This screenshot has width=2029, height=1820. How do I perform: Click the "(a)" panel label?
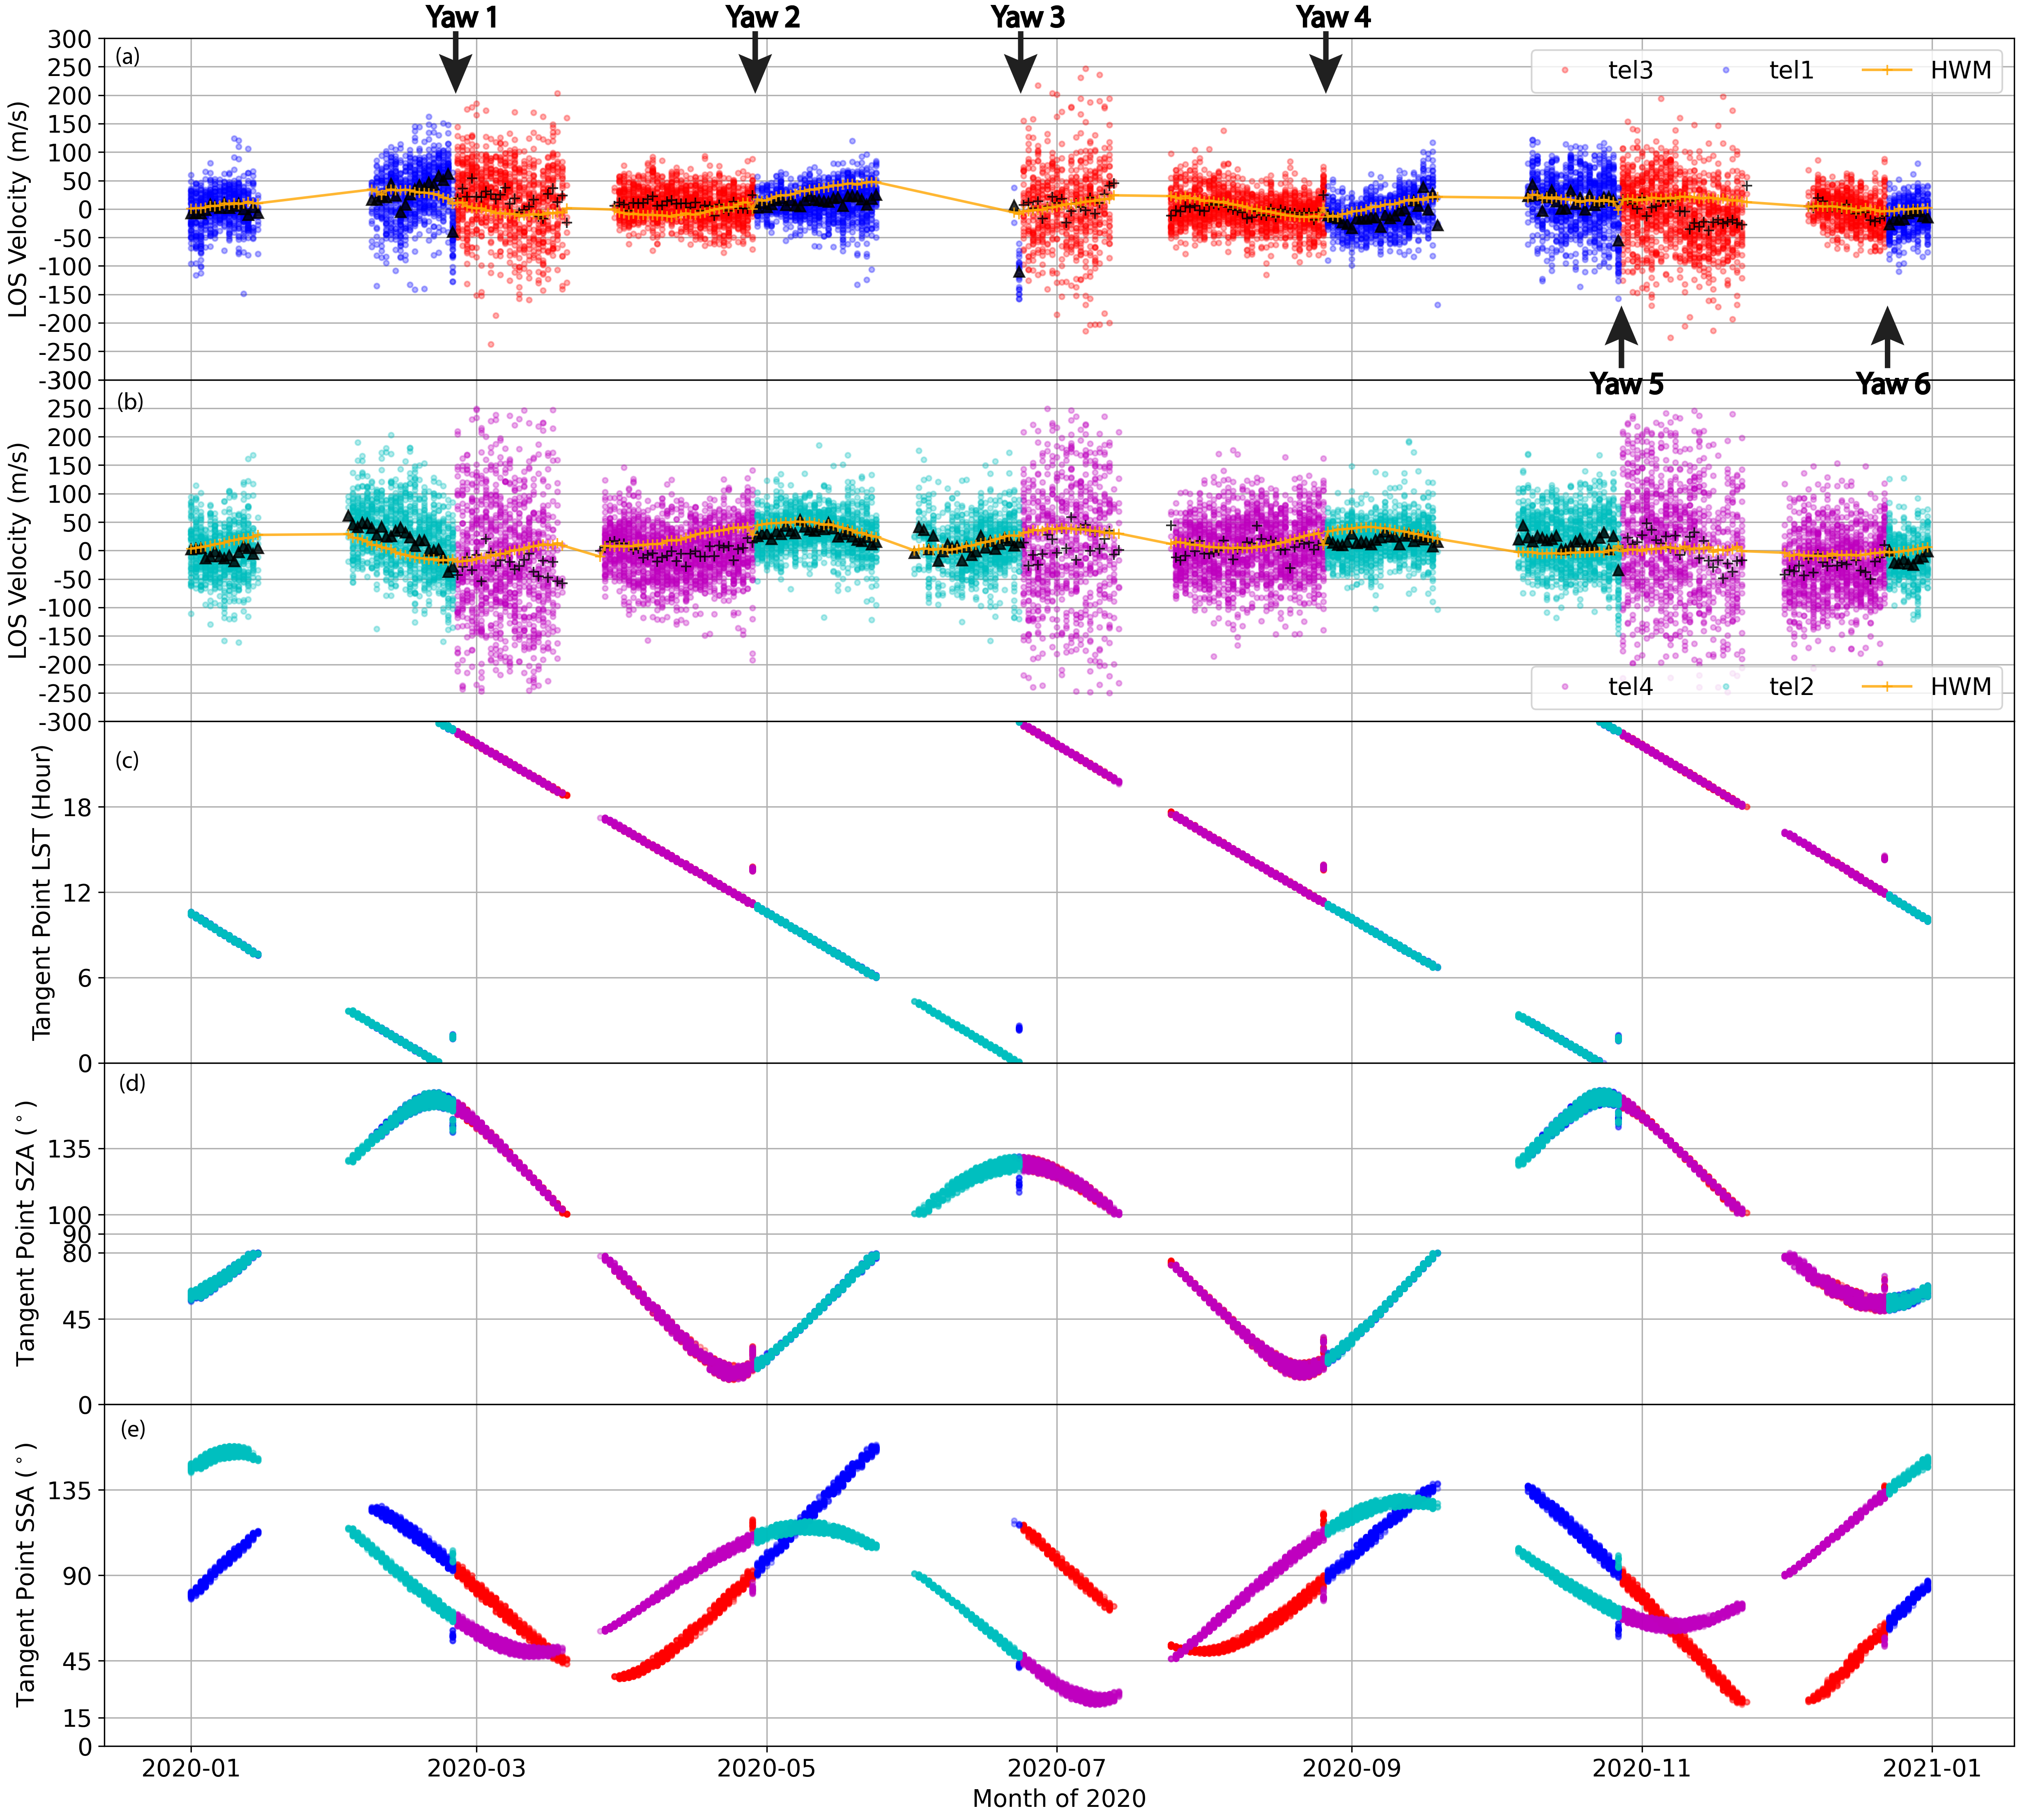pos(128,57)
